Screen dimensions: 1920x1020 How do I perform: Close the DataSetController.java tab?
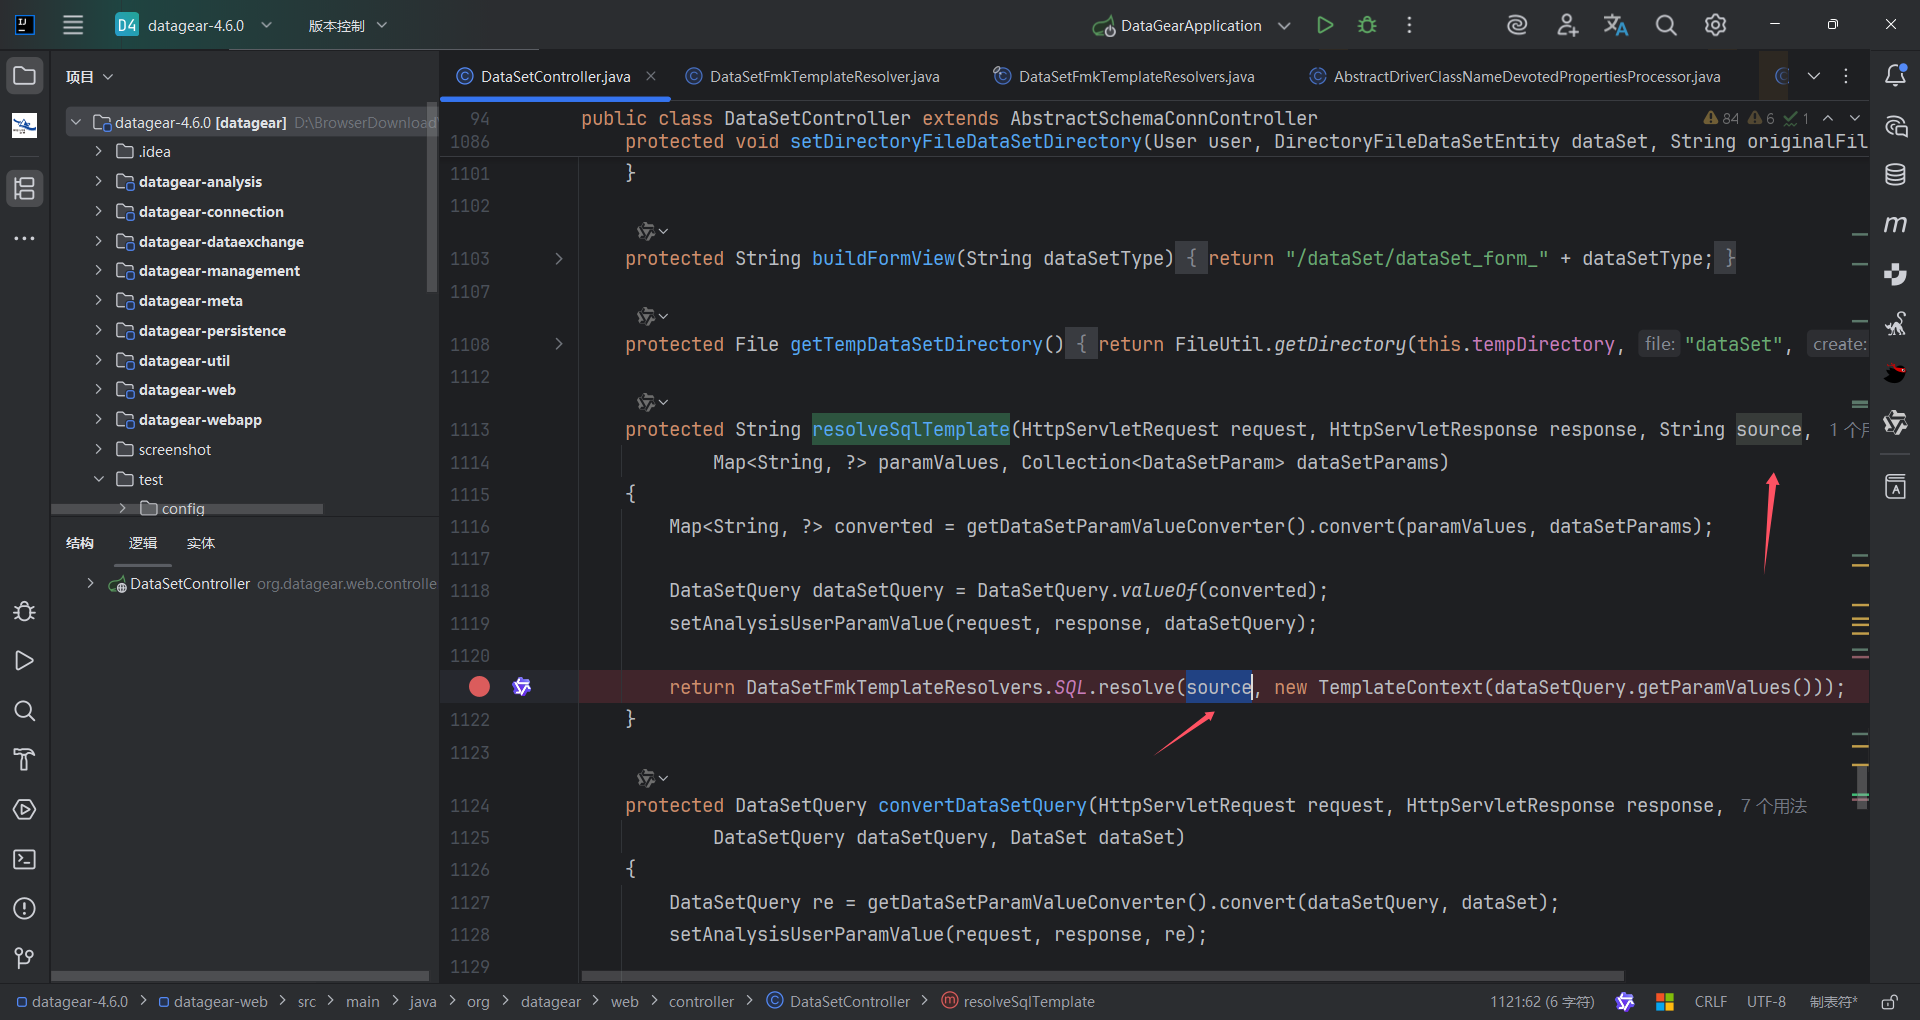651,76
